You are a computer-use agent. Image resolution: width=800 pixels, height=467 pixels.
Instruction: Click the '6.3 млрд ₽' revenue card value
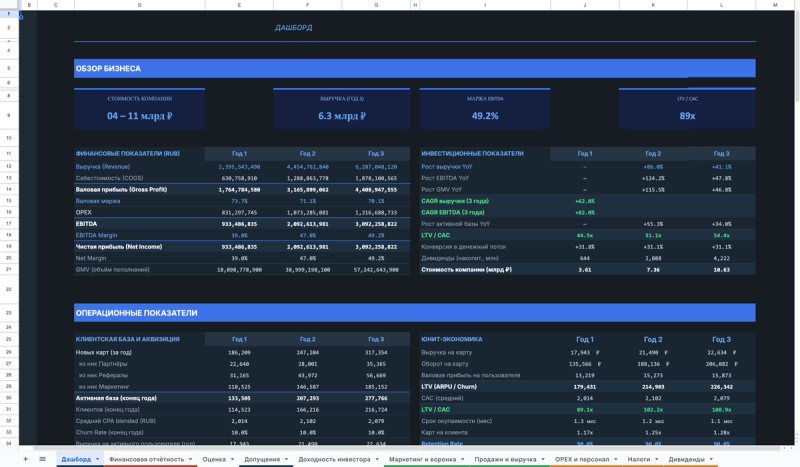coord(342,116)
